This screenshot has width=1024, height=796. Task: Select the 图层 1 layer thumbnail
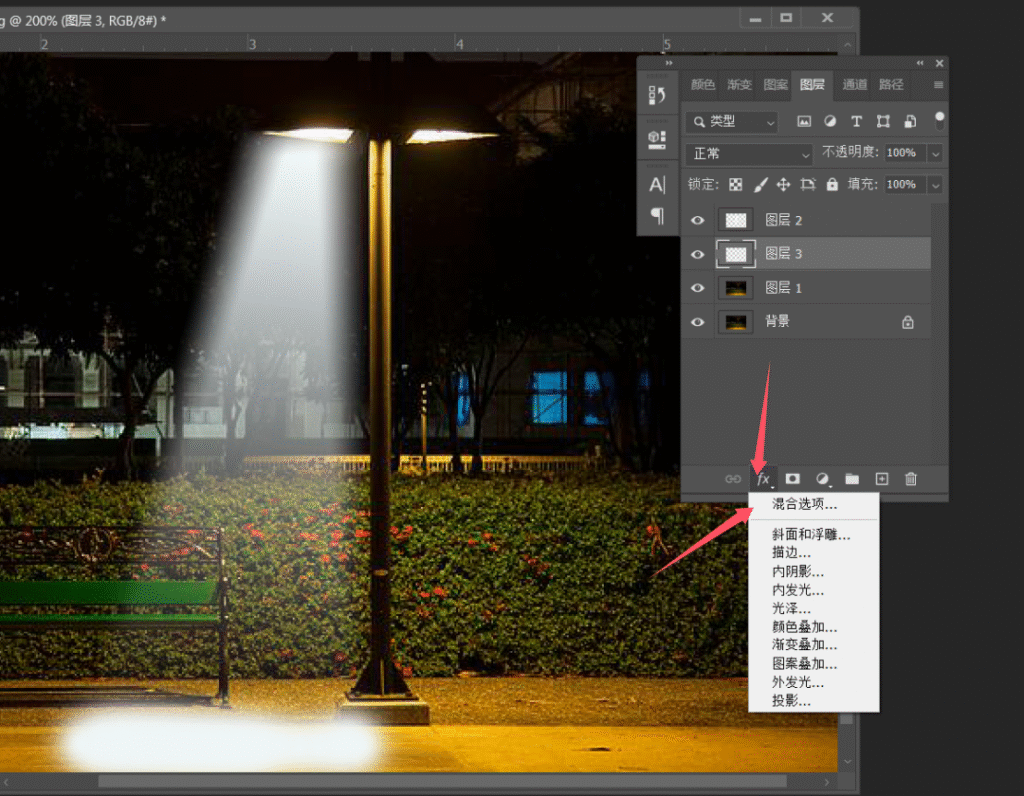coord(736,288)
